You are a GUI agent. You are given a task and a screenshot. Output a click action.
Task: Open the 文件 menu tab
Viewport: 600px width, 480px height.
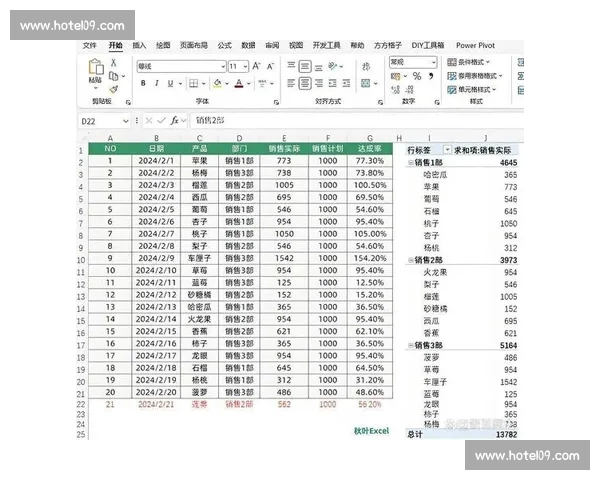90,46
